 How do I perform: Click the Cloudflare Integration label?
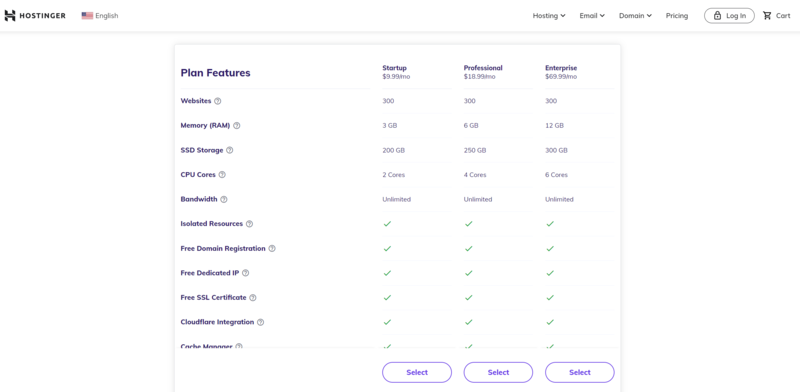coord(217,322)
